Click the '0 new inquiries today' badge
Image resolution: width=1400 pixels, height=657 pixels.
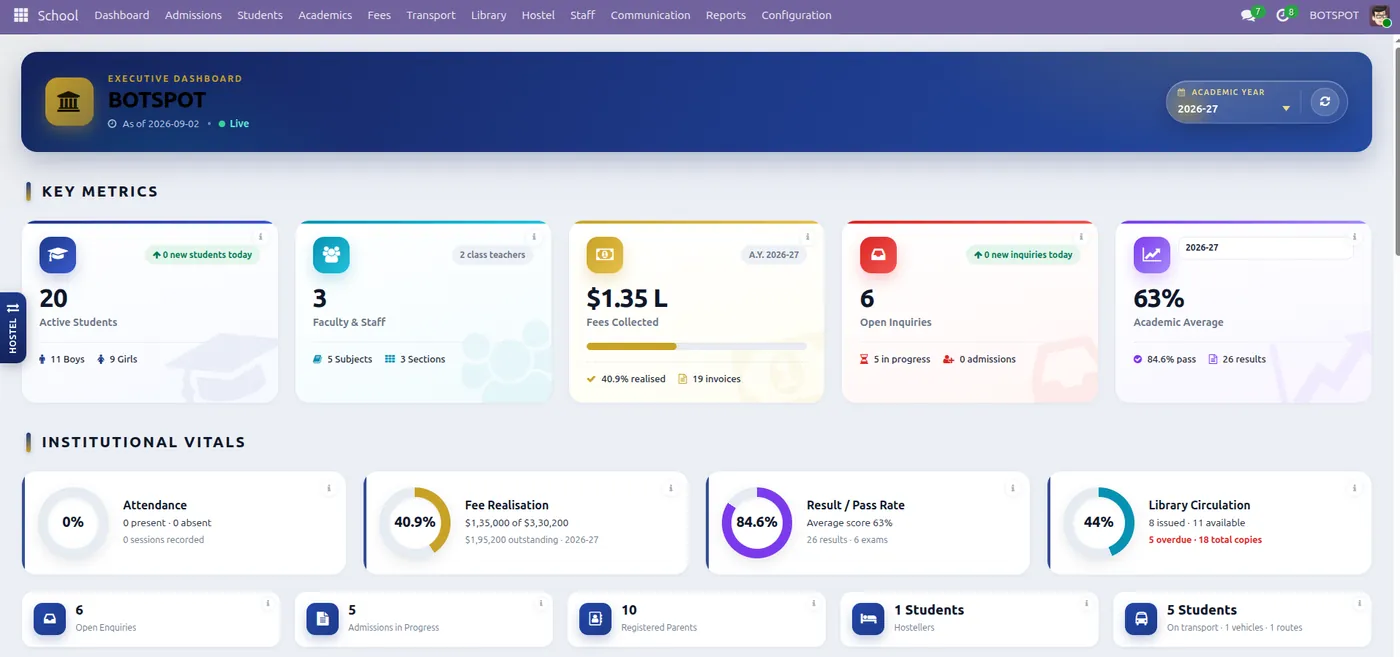pyautogui.click(x=1023, y=255)
